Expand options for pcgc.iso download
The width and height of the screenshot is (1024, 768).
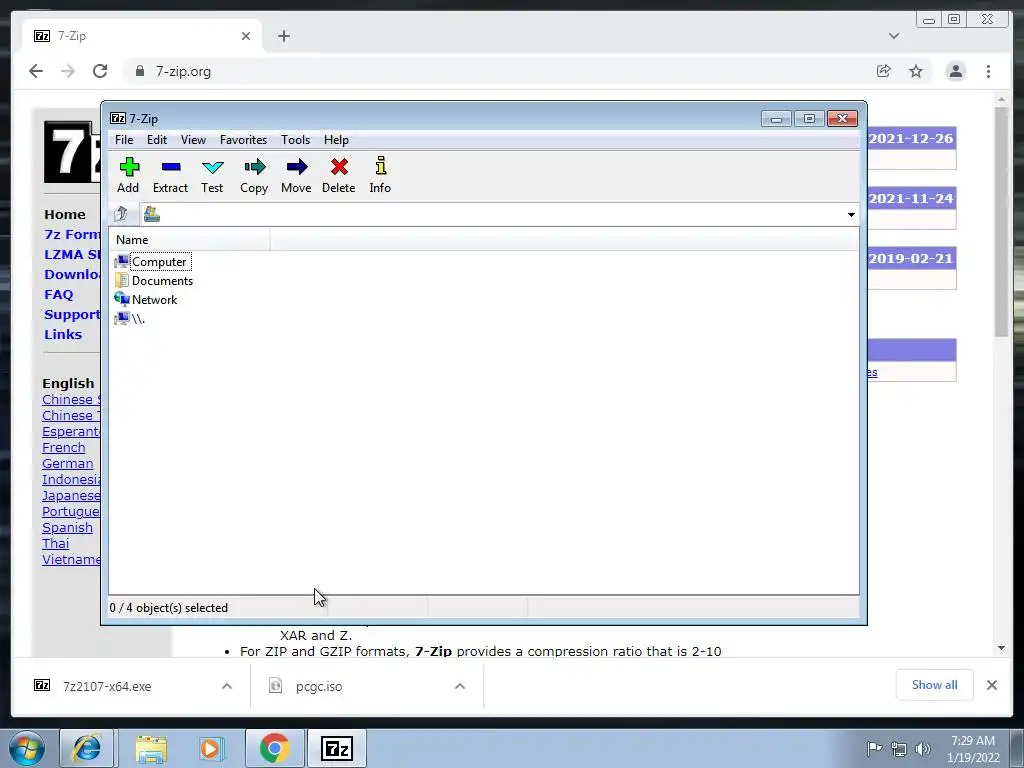click(x=460, y=686)
